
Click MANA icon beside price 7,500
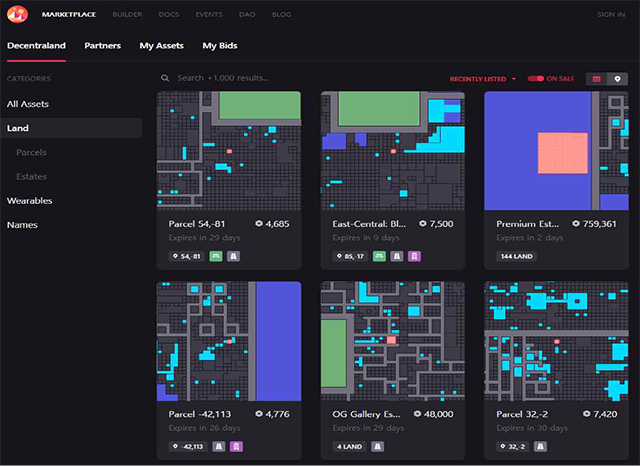(423, 224)
